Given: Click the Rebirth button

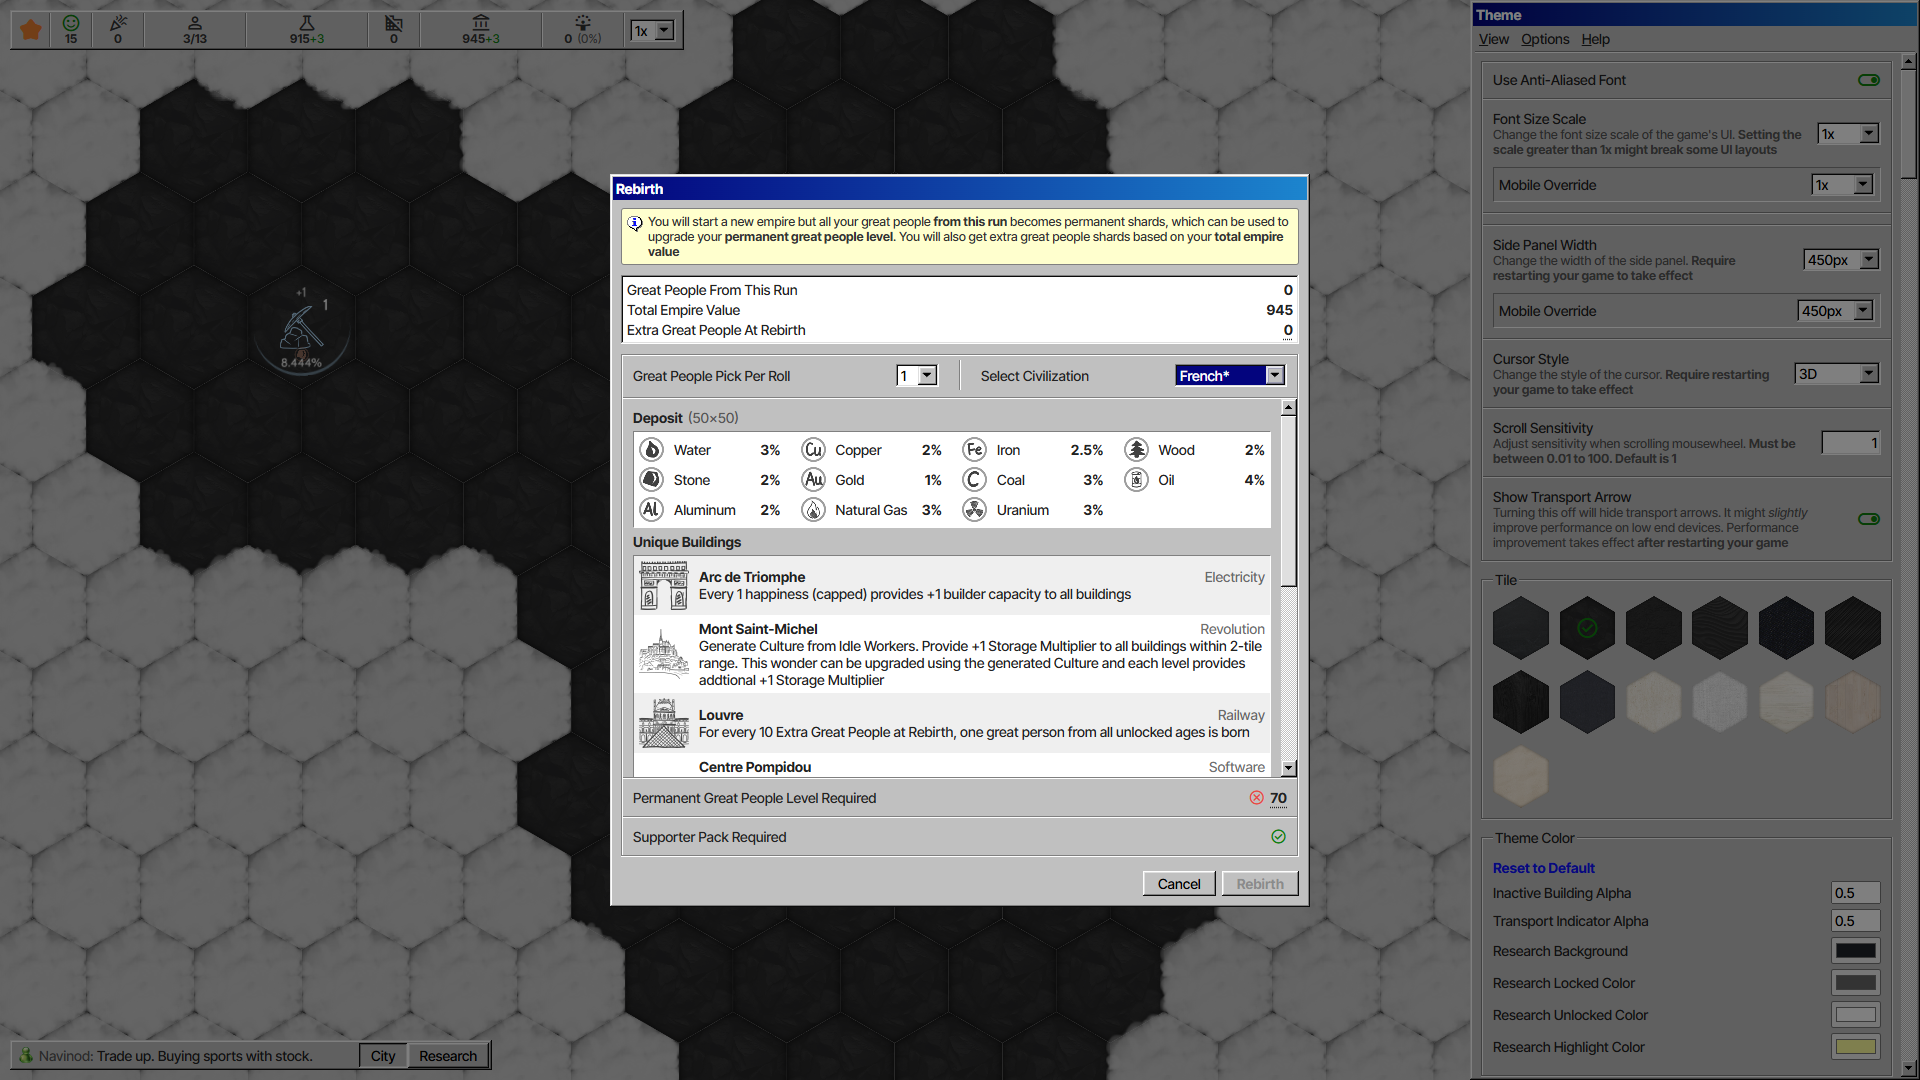Looking at the screenshot, I should point(1260,884).
